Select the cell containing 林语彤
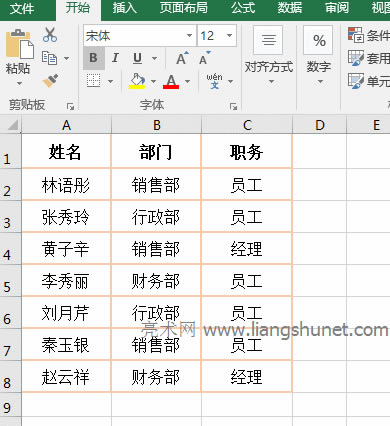 (x=66, y=184)
